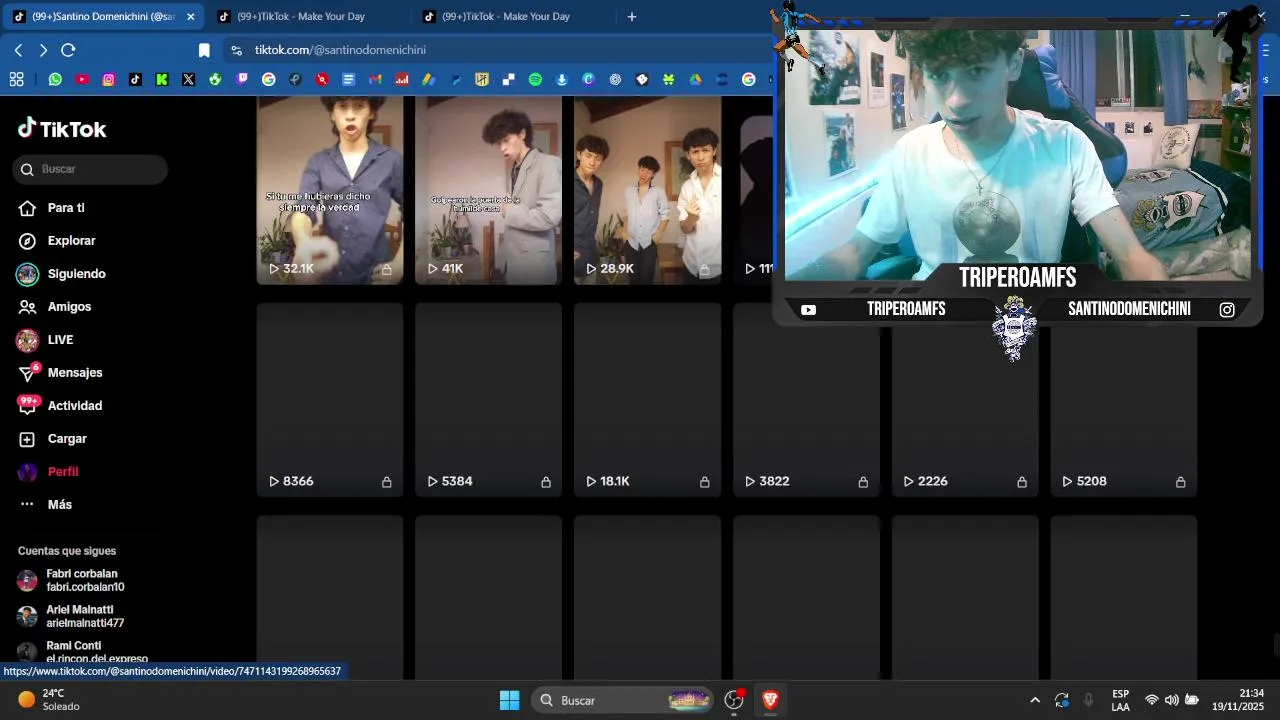Open the browser apps grid icon

pyautogui.click(x=17, y=79)
